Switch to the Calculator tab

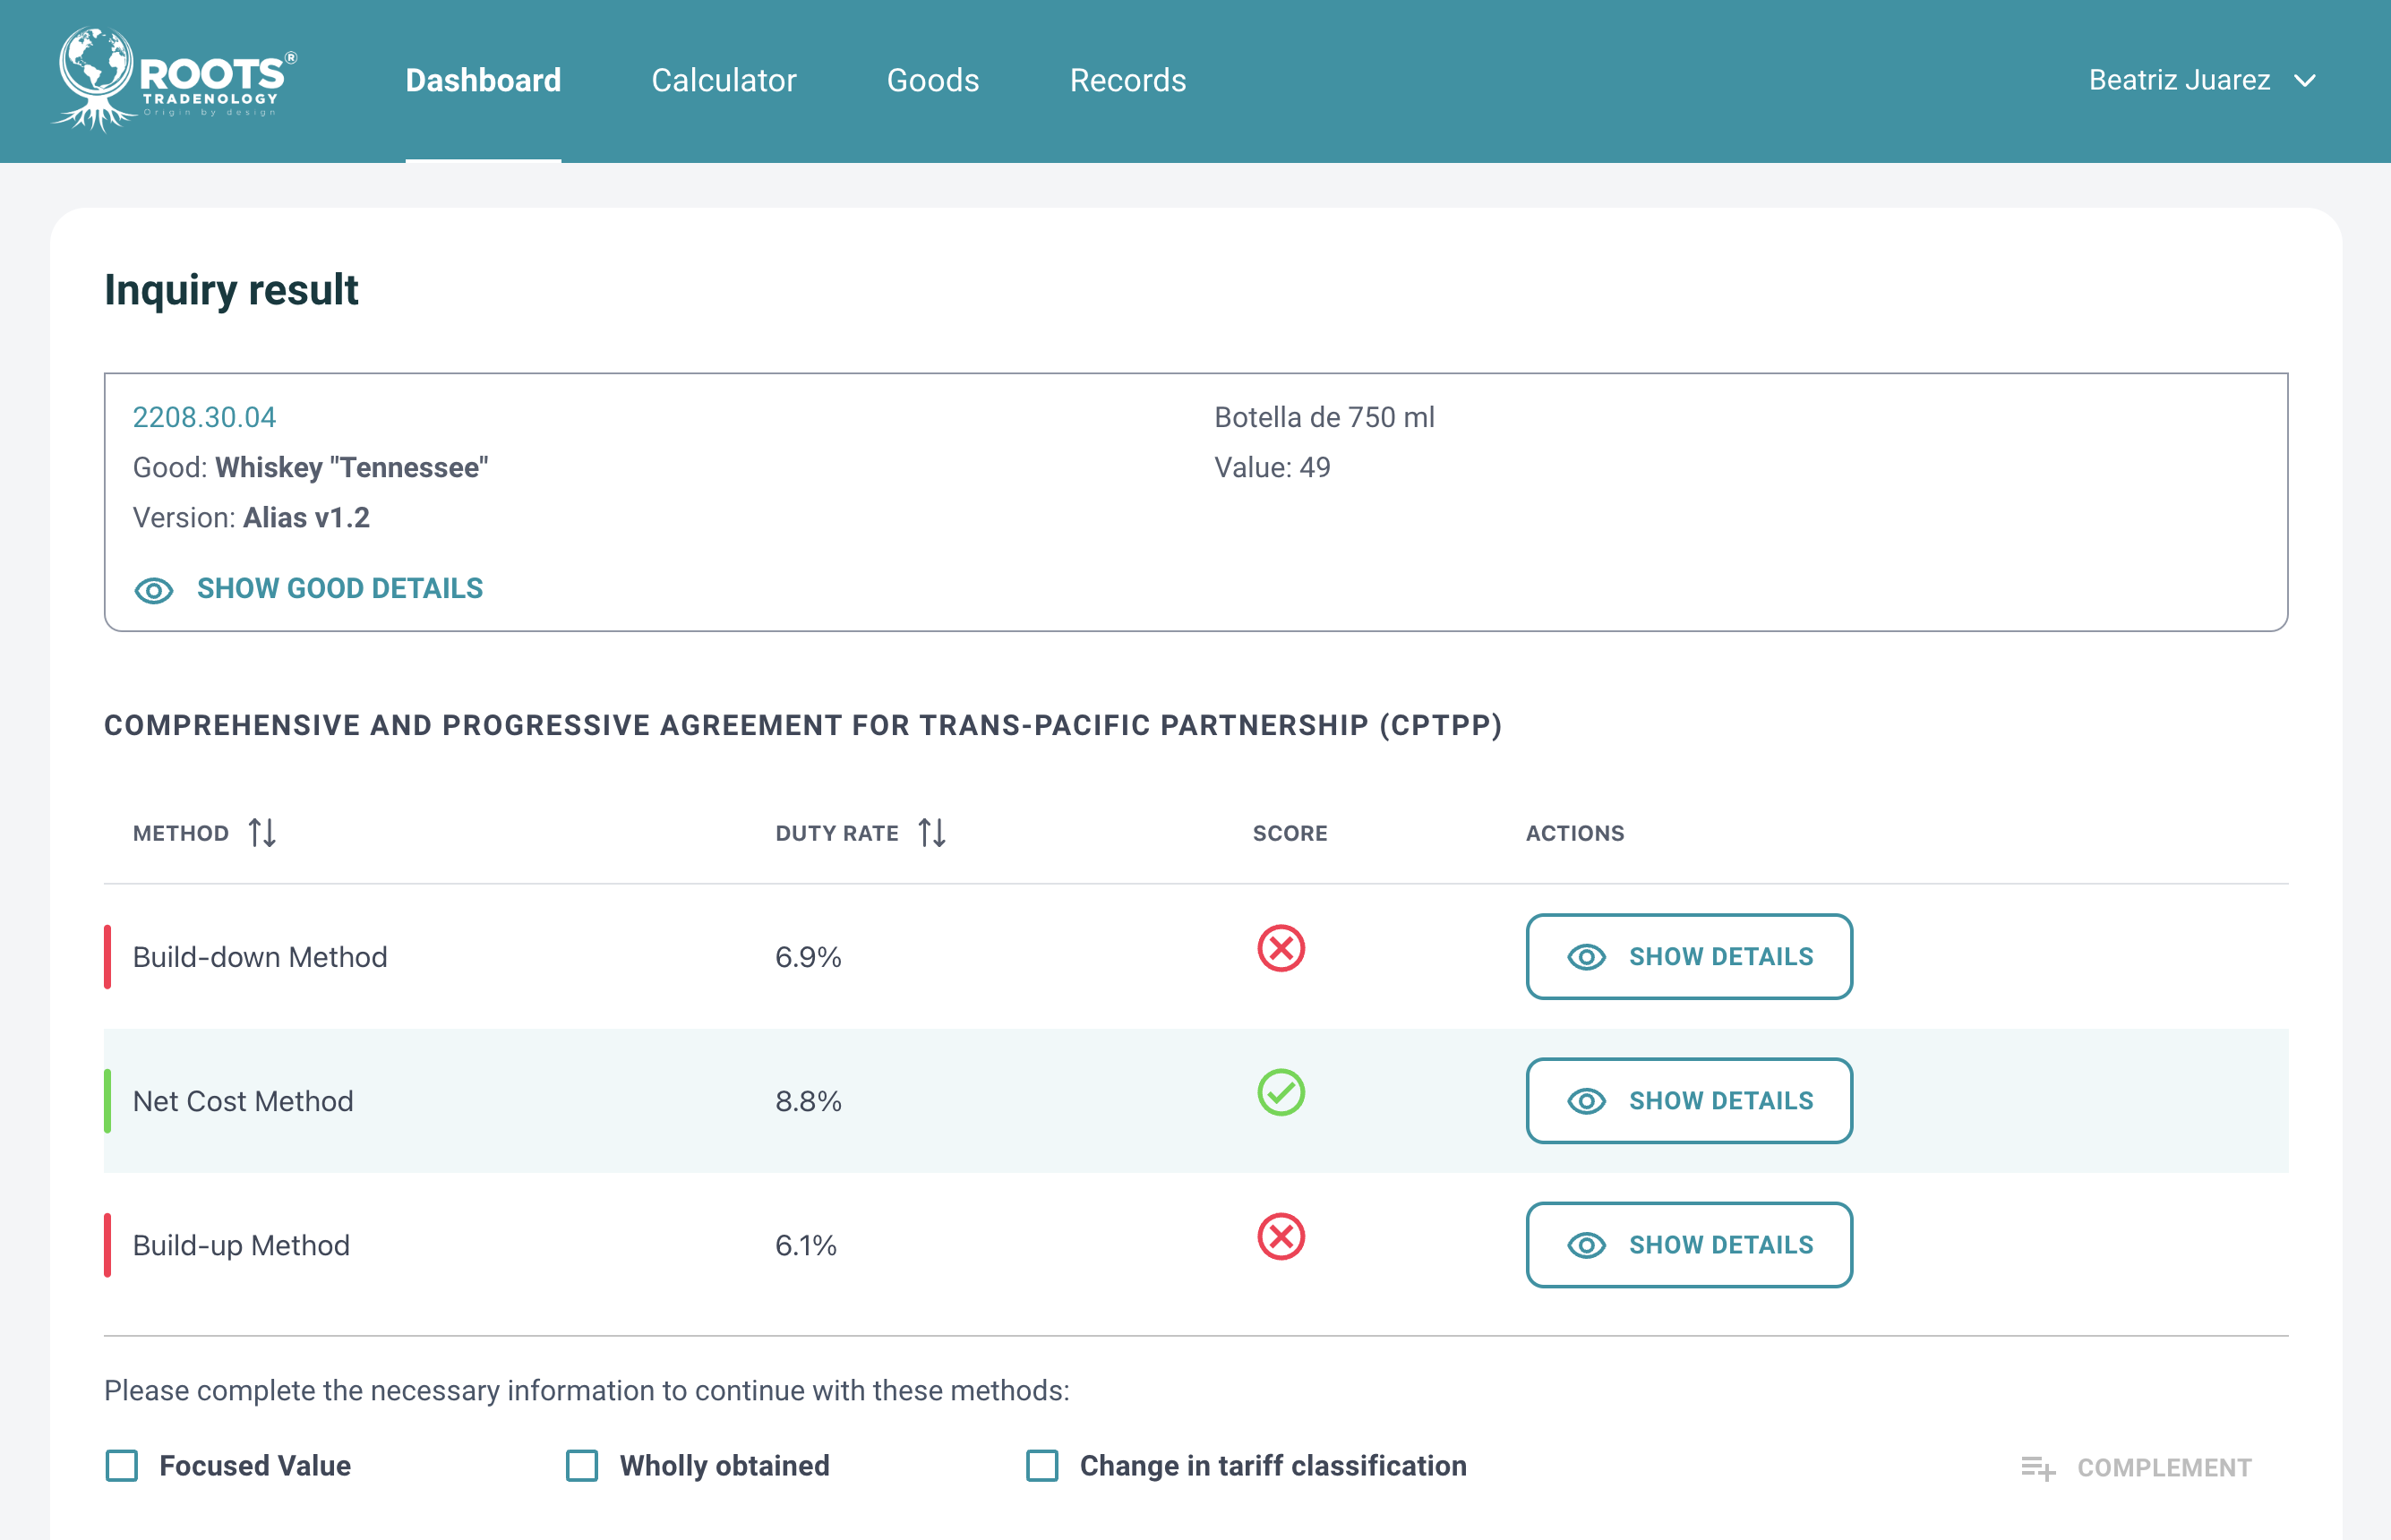pos(723,80)
